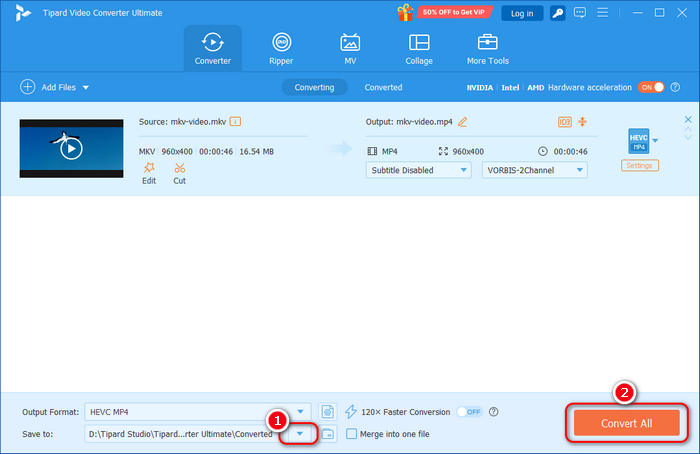The width and height of the screenshot is (700, 454).
Task: Click the HEVC MP4 format profile icon
Action: [638, 141]
